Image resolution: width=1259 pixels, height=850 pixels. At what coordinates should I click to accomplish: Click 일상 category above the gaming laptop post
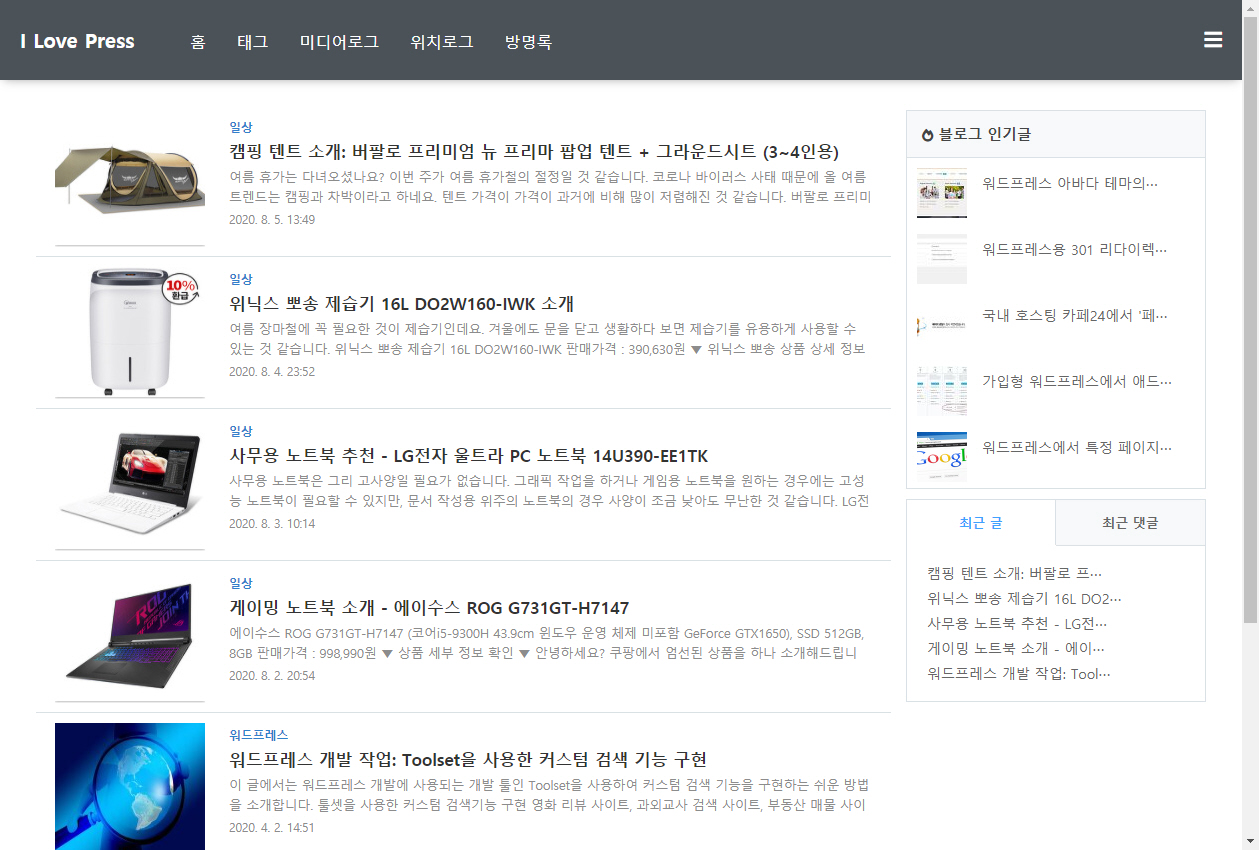(241, 583)
